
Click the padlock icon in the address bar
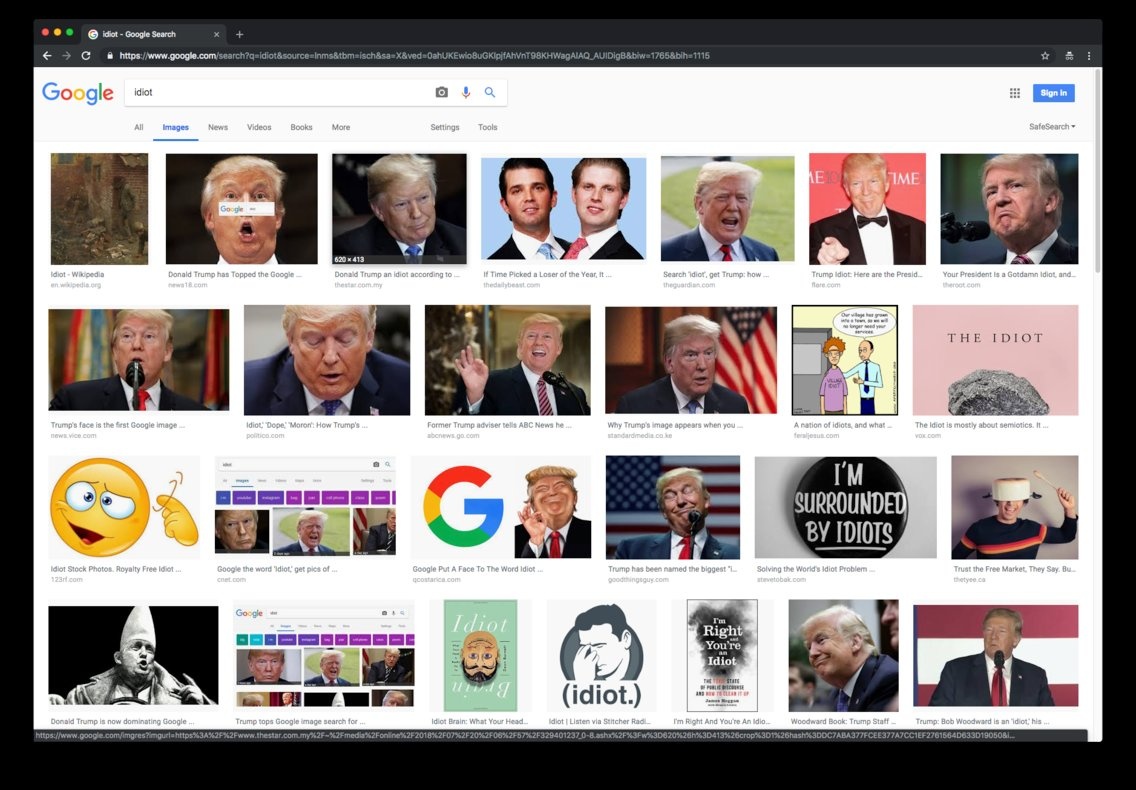[x=110, y=55]
